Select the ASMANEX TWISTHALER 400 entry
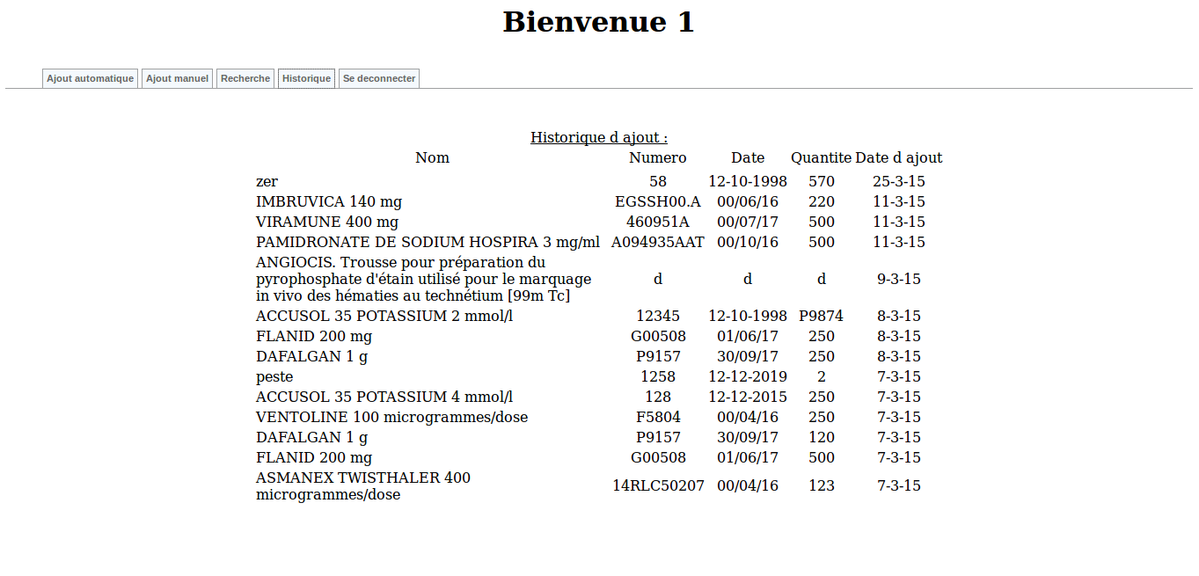The height and width of the screenshot is (576, 1199). (363, 486)
